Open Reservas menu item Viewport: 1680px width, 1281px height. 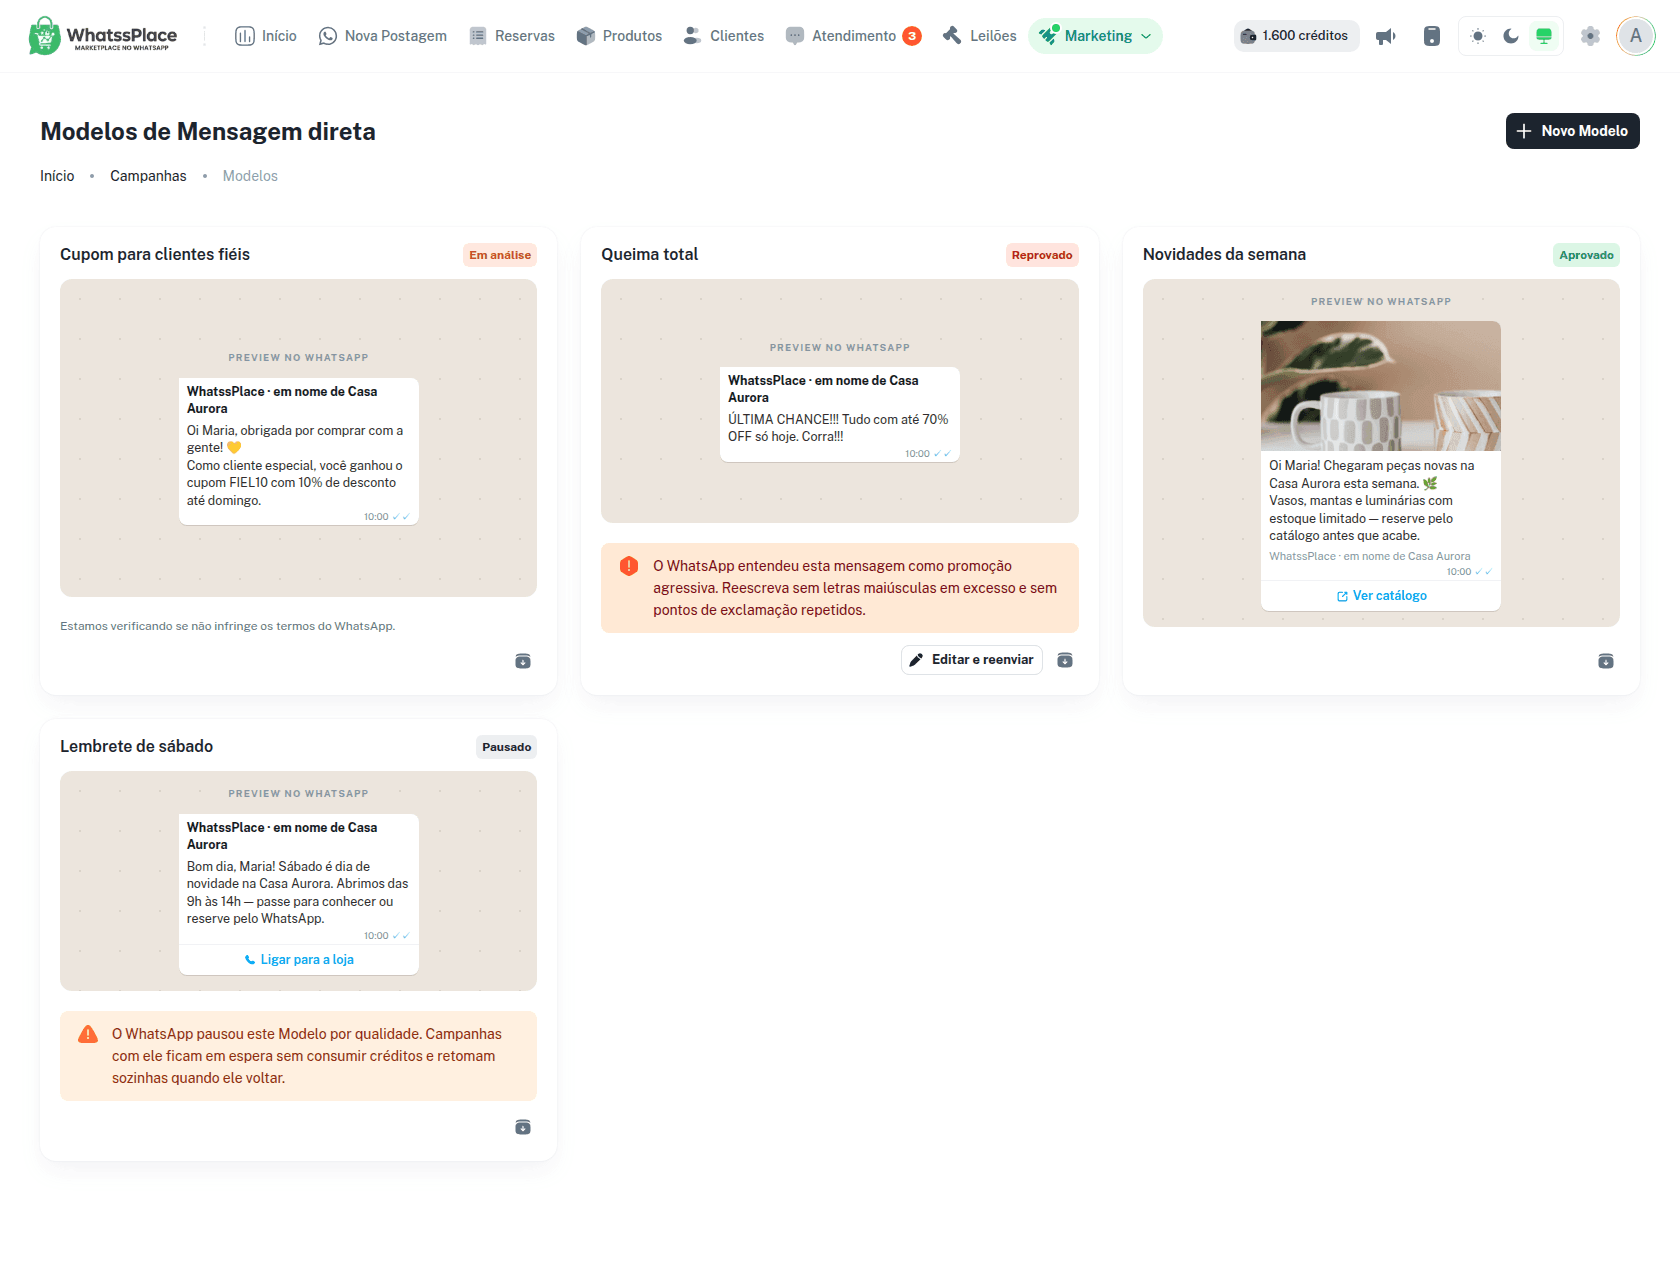(512, 36)
